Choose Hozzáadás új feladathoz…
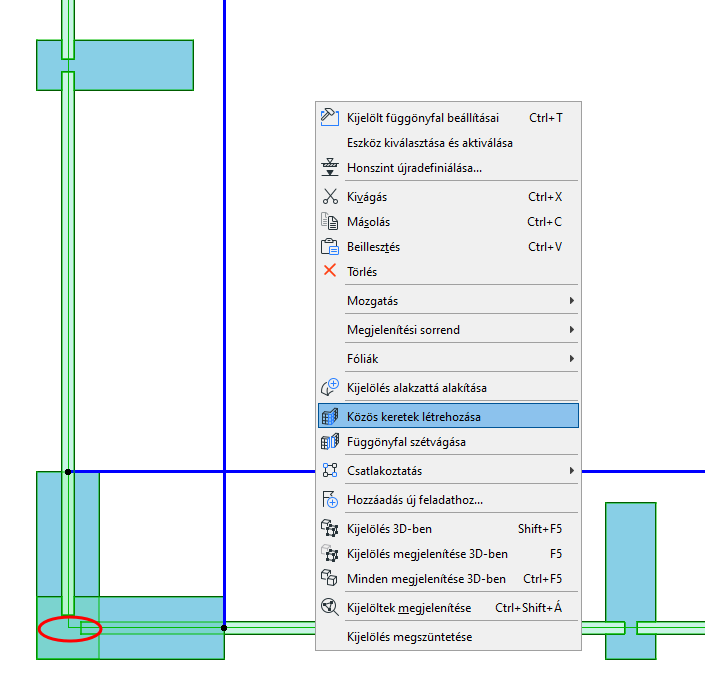This screenshot has height=697, width=705. (x=448, y=500)
